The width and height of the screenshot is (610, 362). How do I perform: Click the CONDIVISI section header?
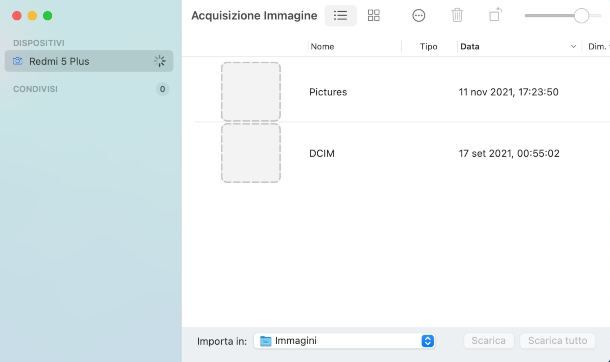pyautogui.click(x=35, y=89)
